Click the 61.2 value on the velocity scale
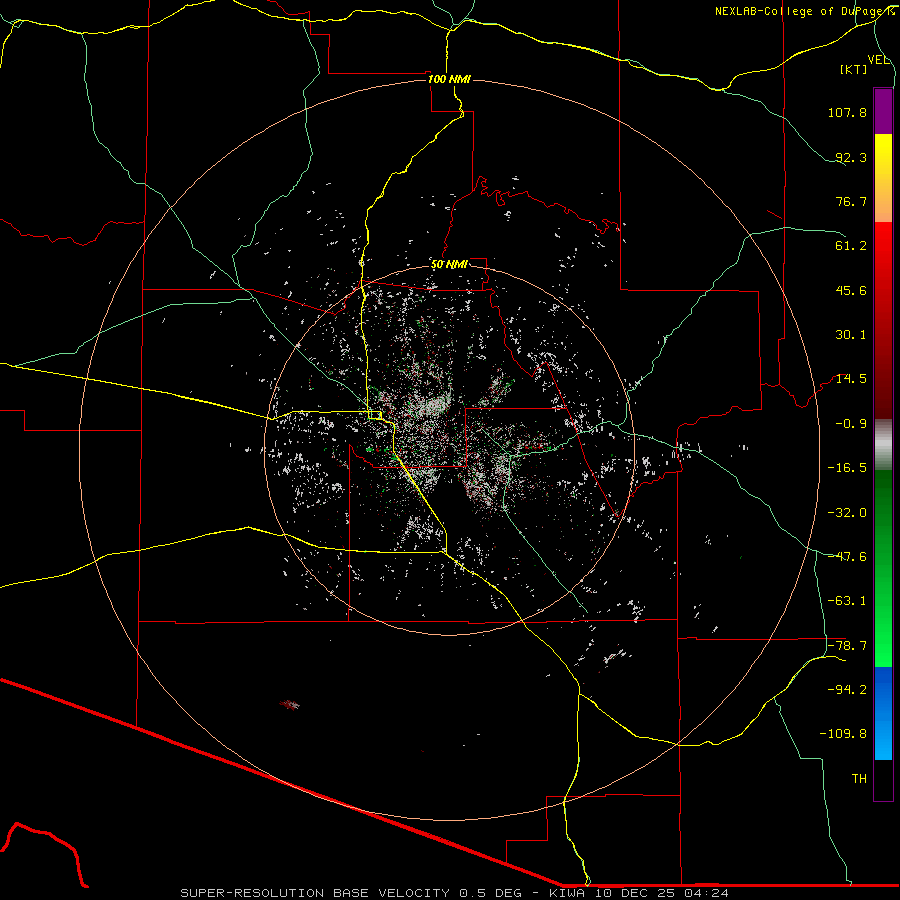 coord(850,246)
